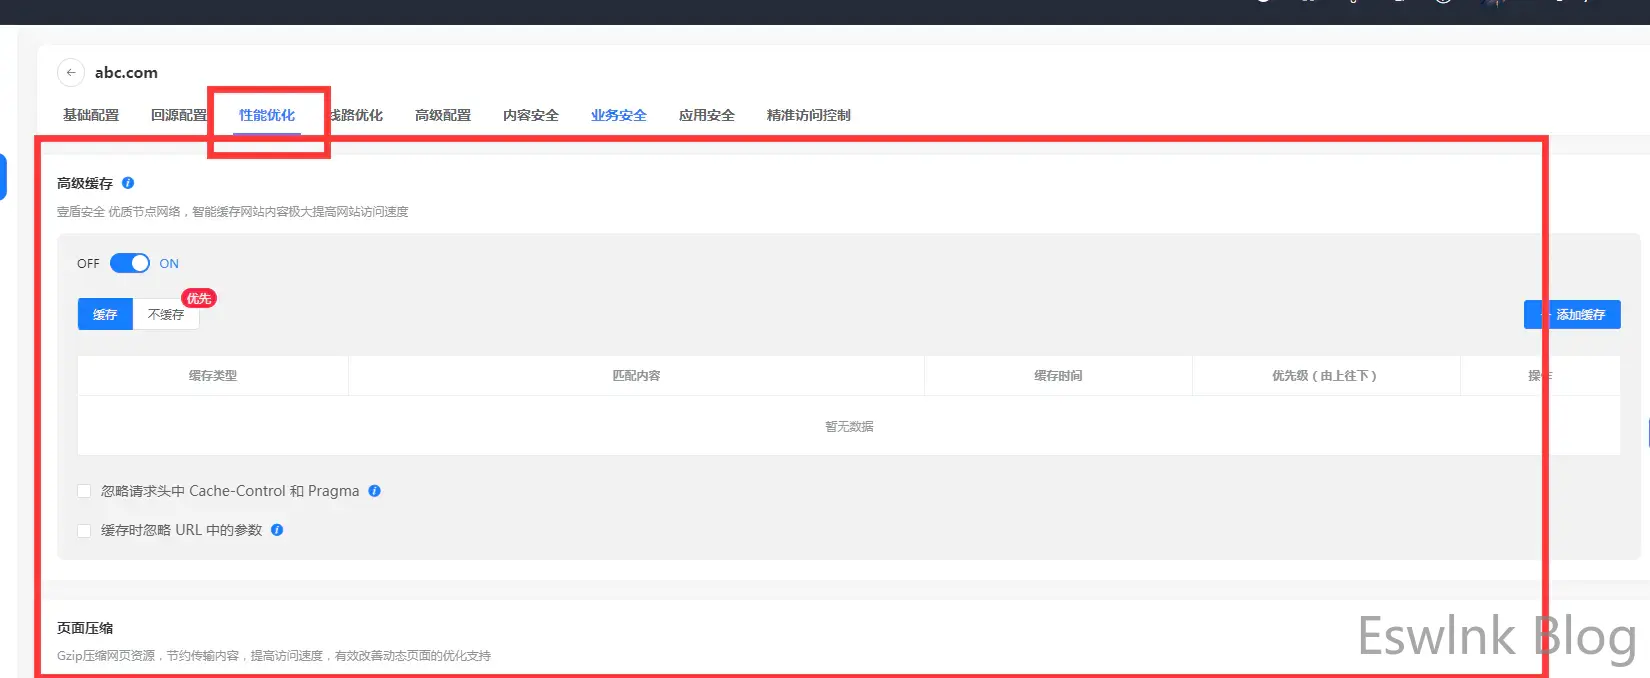Open the 基础配置 tab
The height and width of the screenshot is (678, 1650).
pyautogui.click(x=91, y=115)
